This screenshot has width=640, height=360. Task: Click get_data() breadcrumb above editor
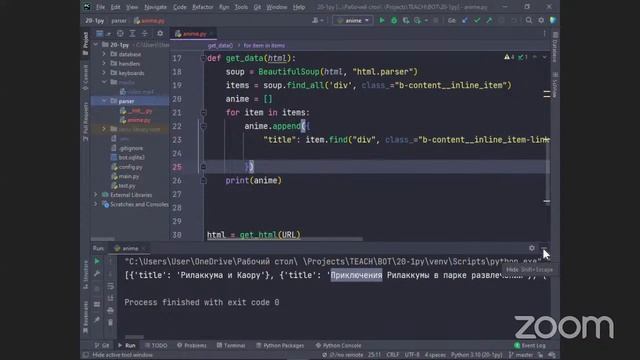pyautogui.click(x=220, y=45)
